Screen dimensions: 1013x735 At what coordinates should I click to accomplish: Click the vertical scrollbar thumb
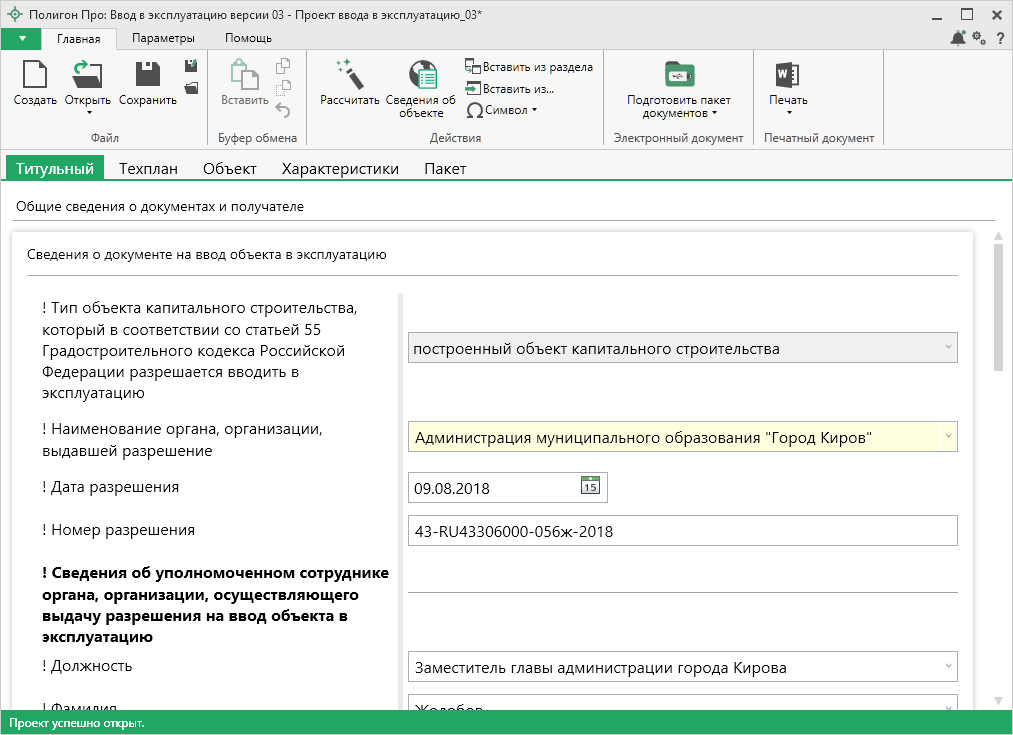(x=997, y=305)
